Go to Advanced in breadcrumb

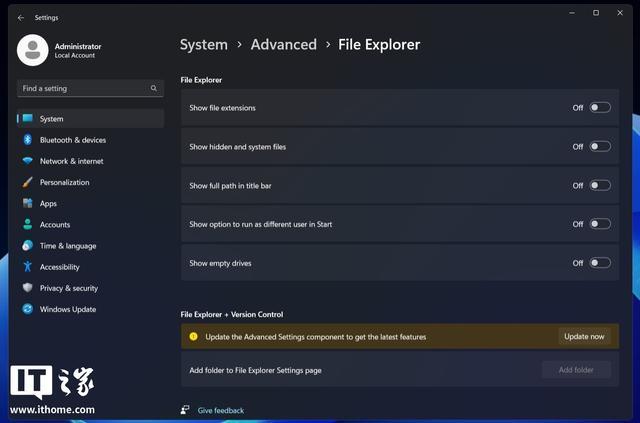(283, 44)
